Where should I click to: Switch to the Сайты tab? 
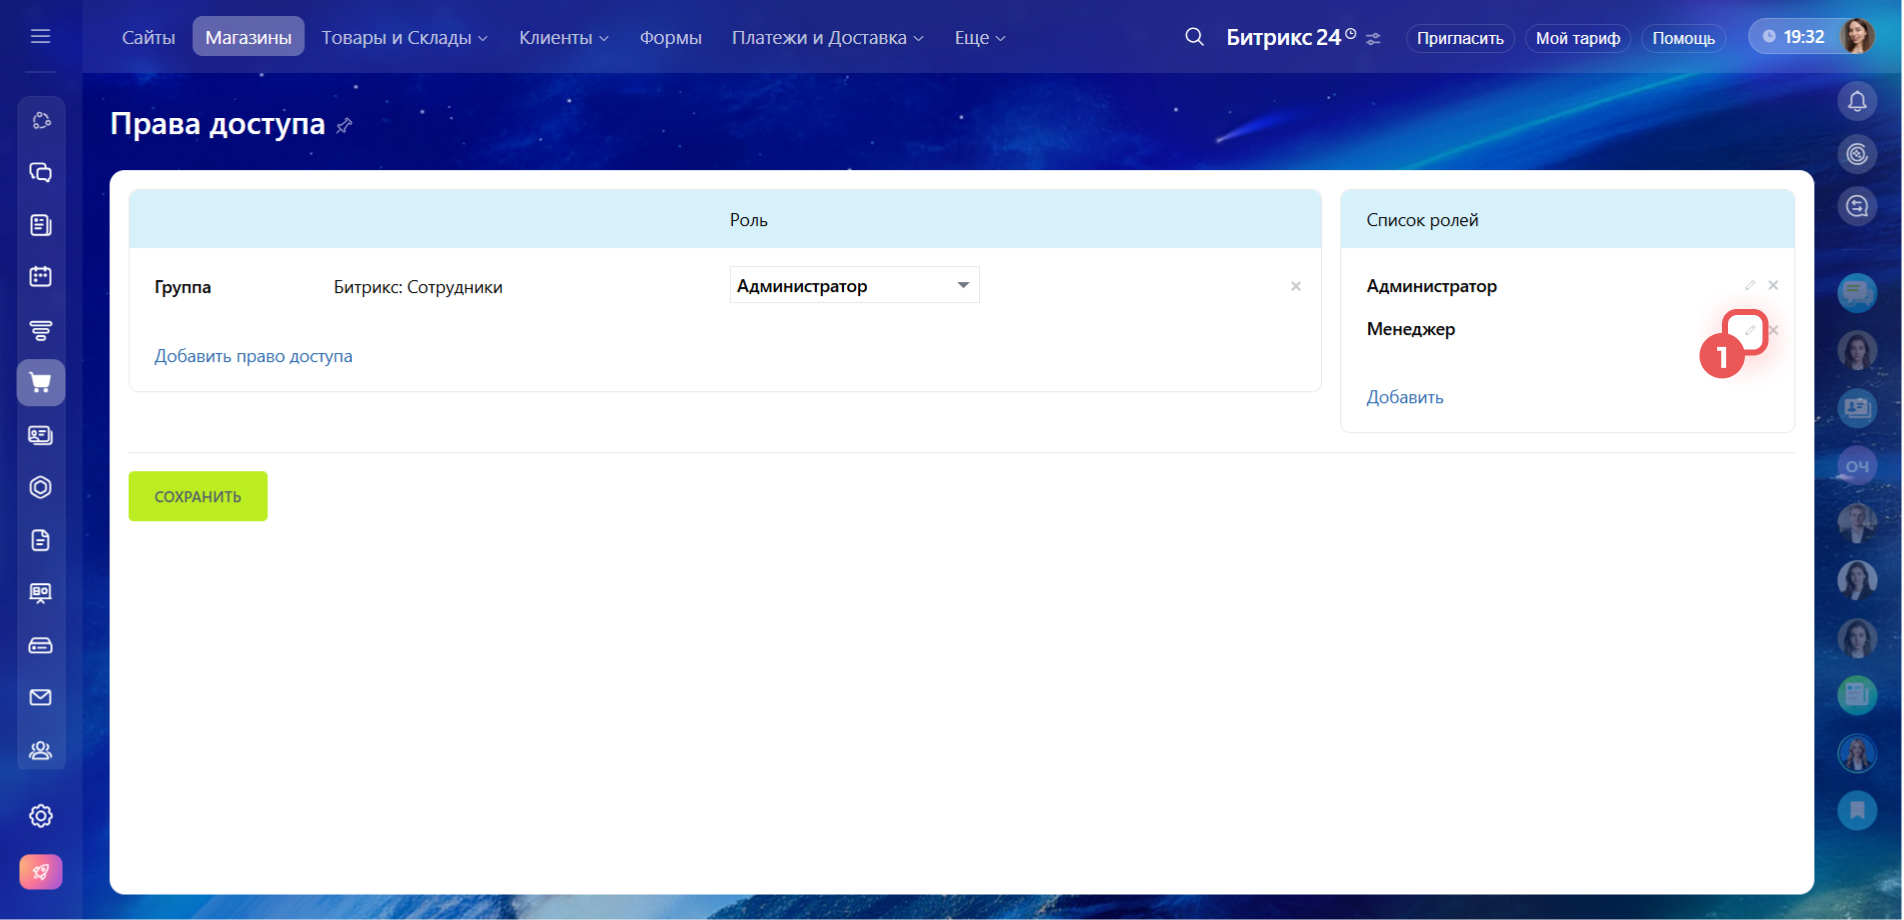click(148, 38)
